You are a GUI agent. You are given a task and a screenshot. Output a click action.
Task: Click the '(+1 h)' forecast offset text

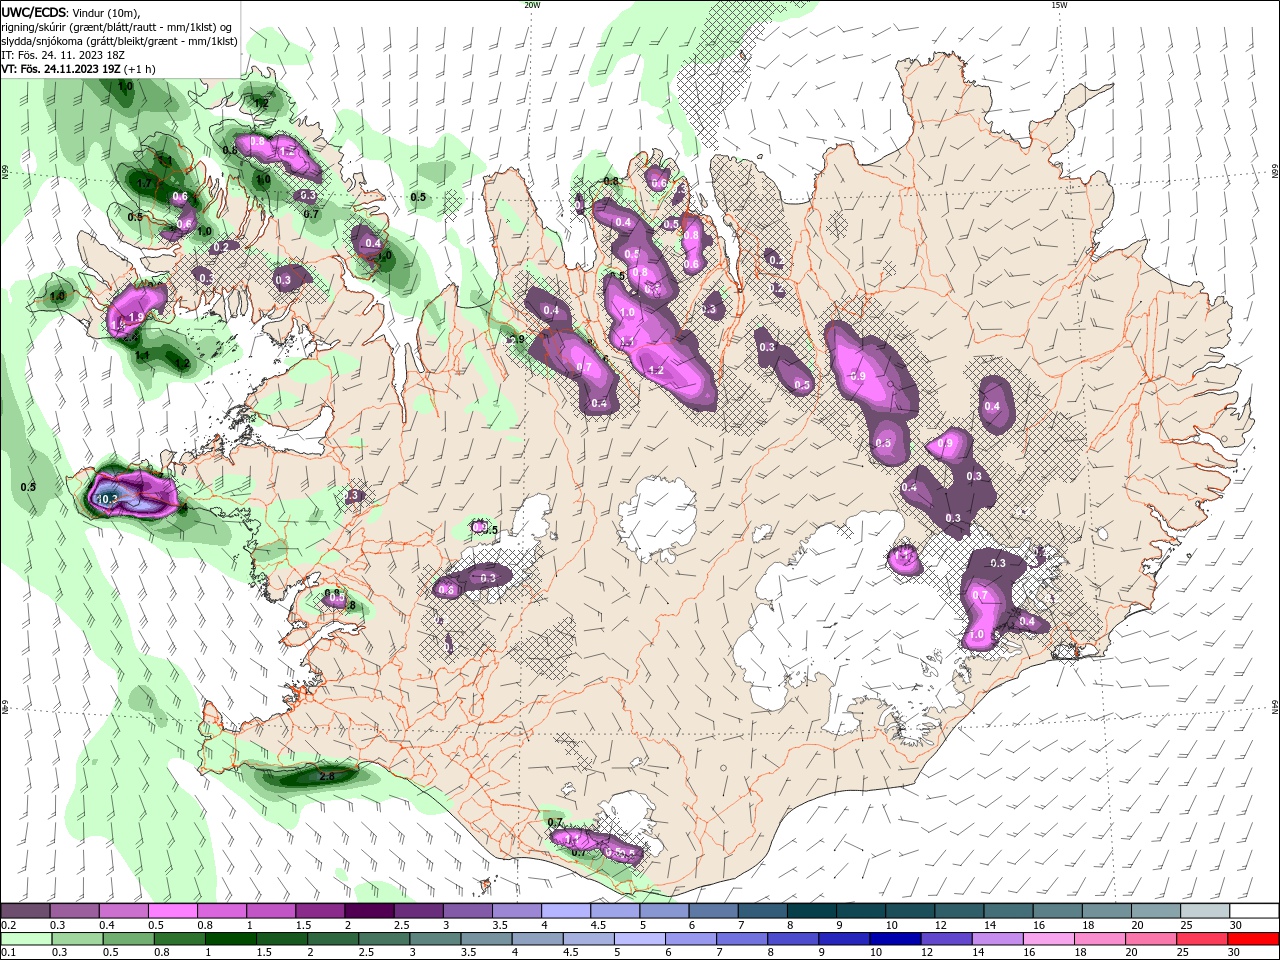140,69
